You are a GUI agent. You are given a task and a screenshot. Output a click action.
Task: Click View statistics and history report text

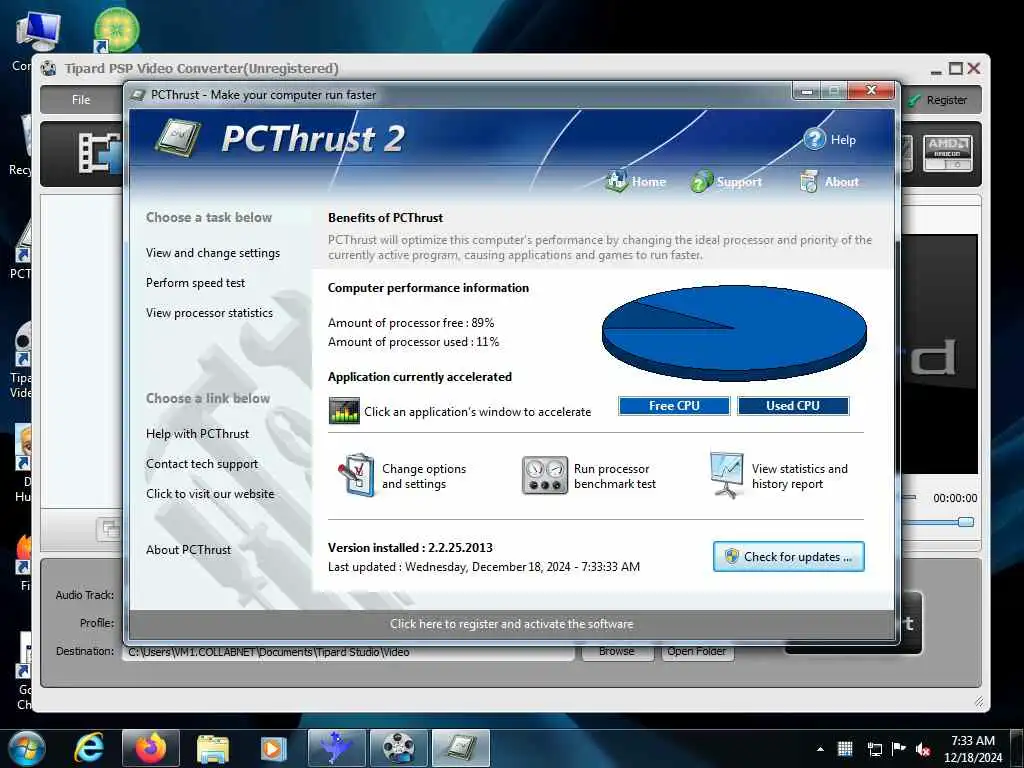pyautogui.click(x=799, y=476)
